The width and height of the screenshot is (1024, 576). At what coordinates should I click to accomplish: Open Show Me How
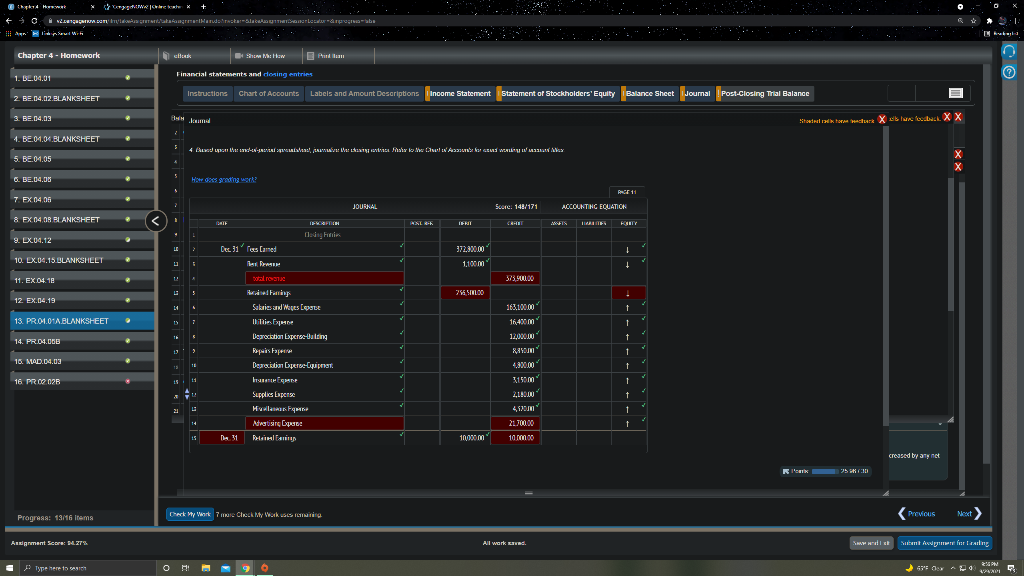(260, 56)
